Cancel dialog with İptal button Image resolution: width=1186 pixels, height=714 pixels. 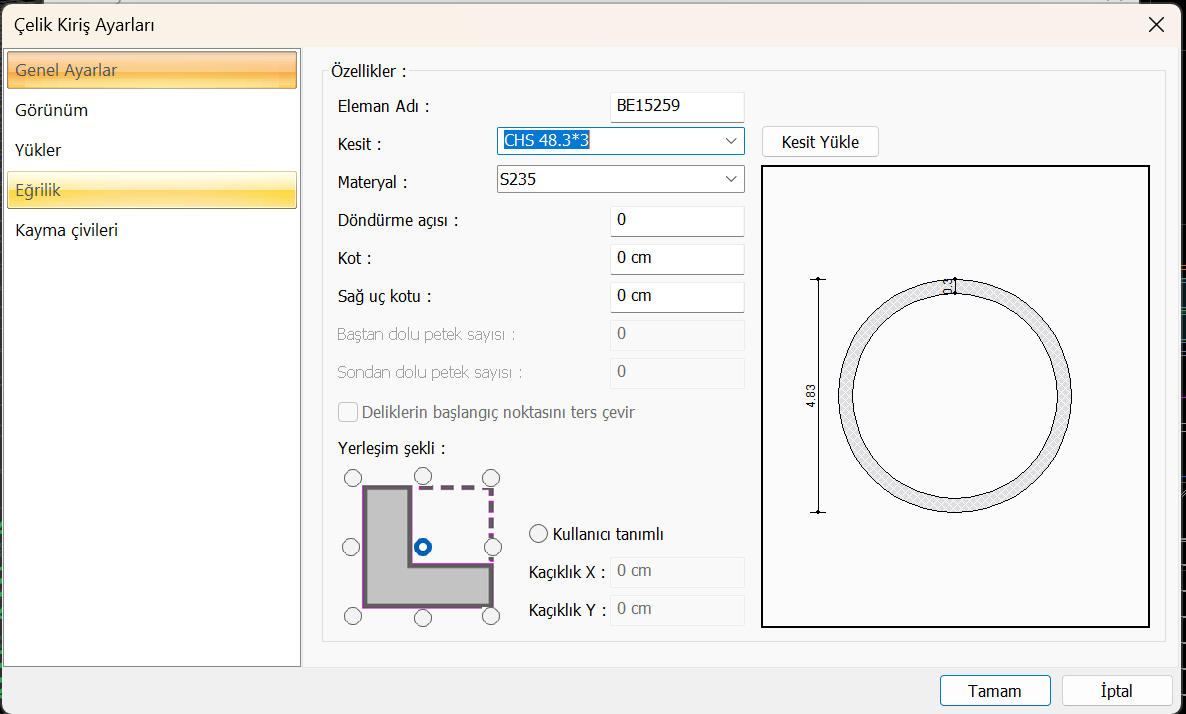(x=1116, y=691)
